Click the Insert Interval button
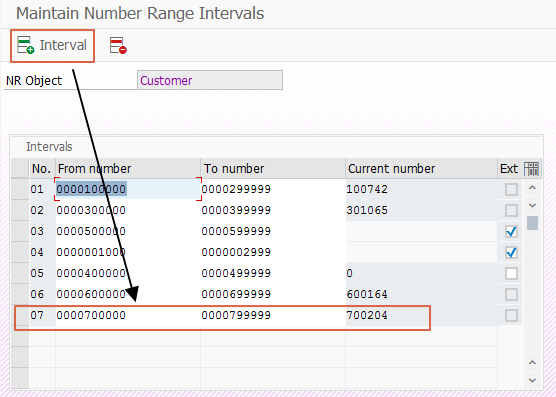 coord(52,45)
